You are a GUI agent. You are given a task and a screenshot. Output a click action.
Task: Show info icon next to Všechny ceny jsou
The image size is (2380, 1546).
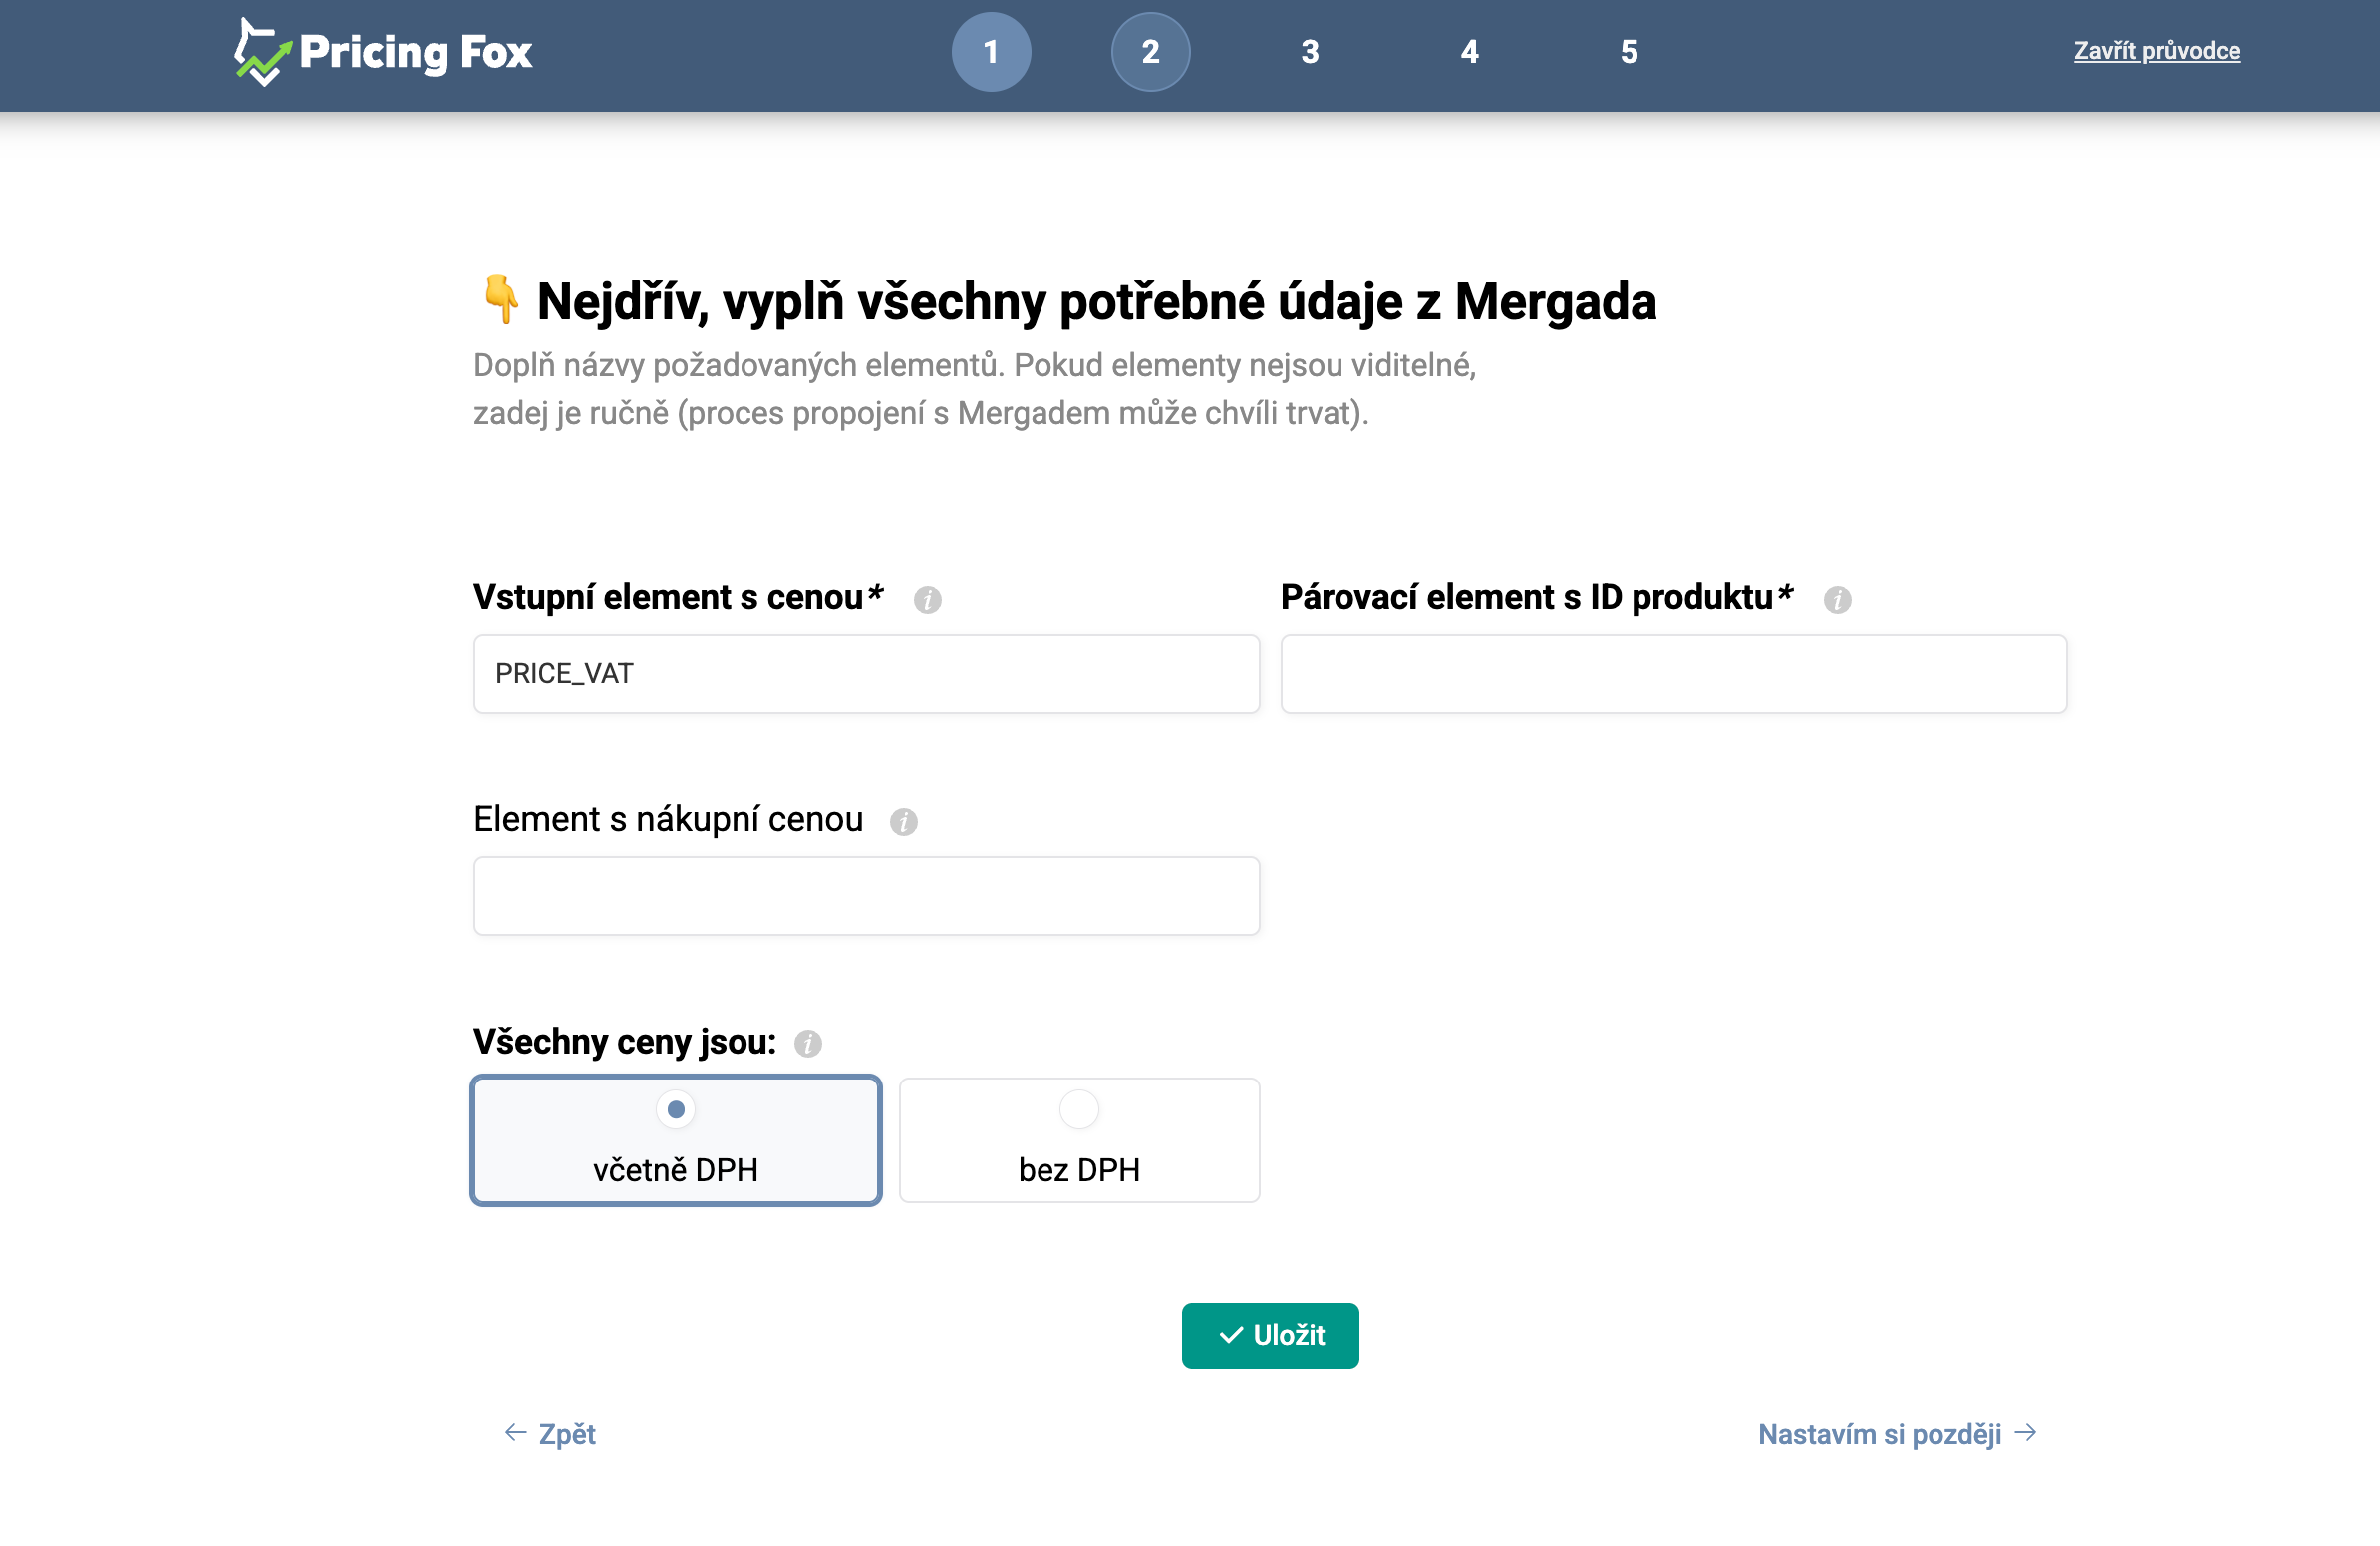tap(807, 1043)
